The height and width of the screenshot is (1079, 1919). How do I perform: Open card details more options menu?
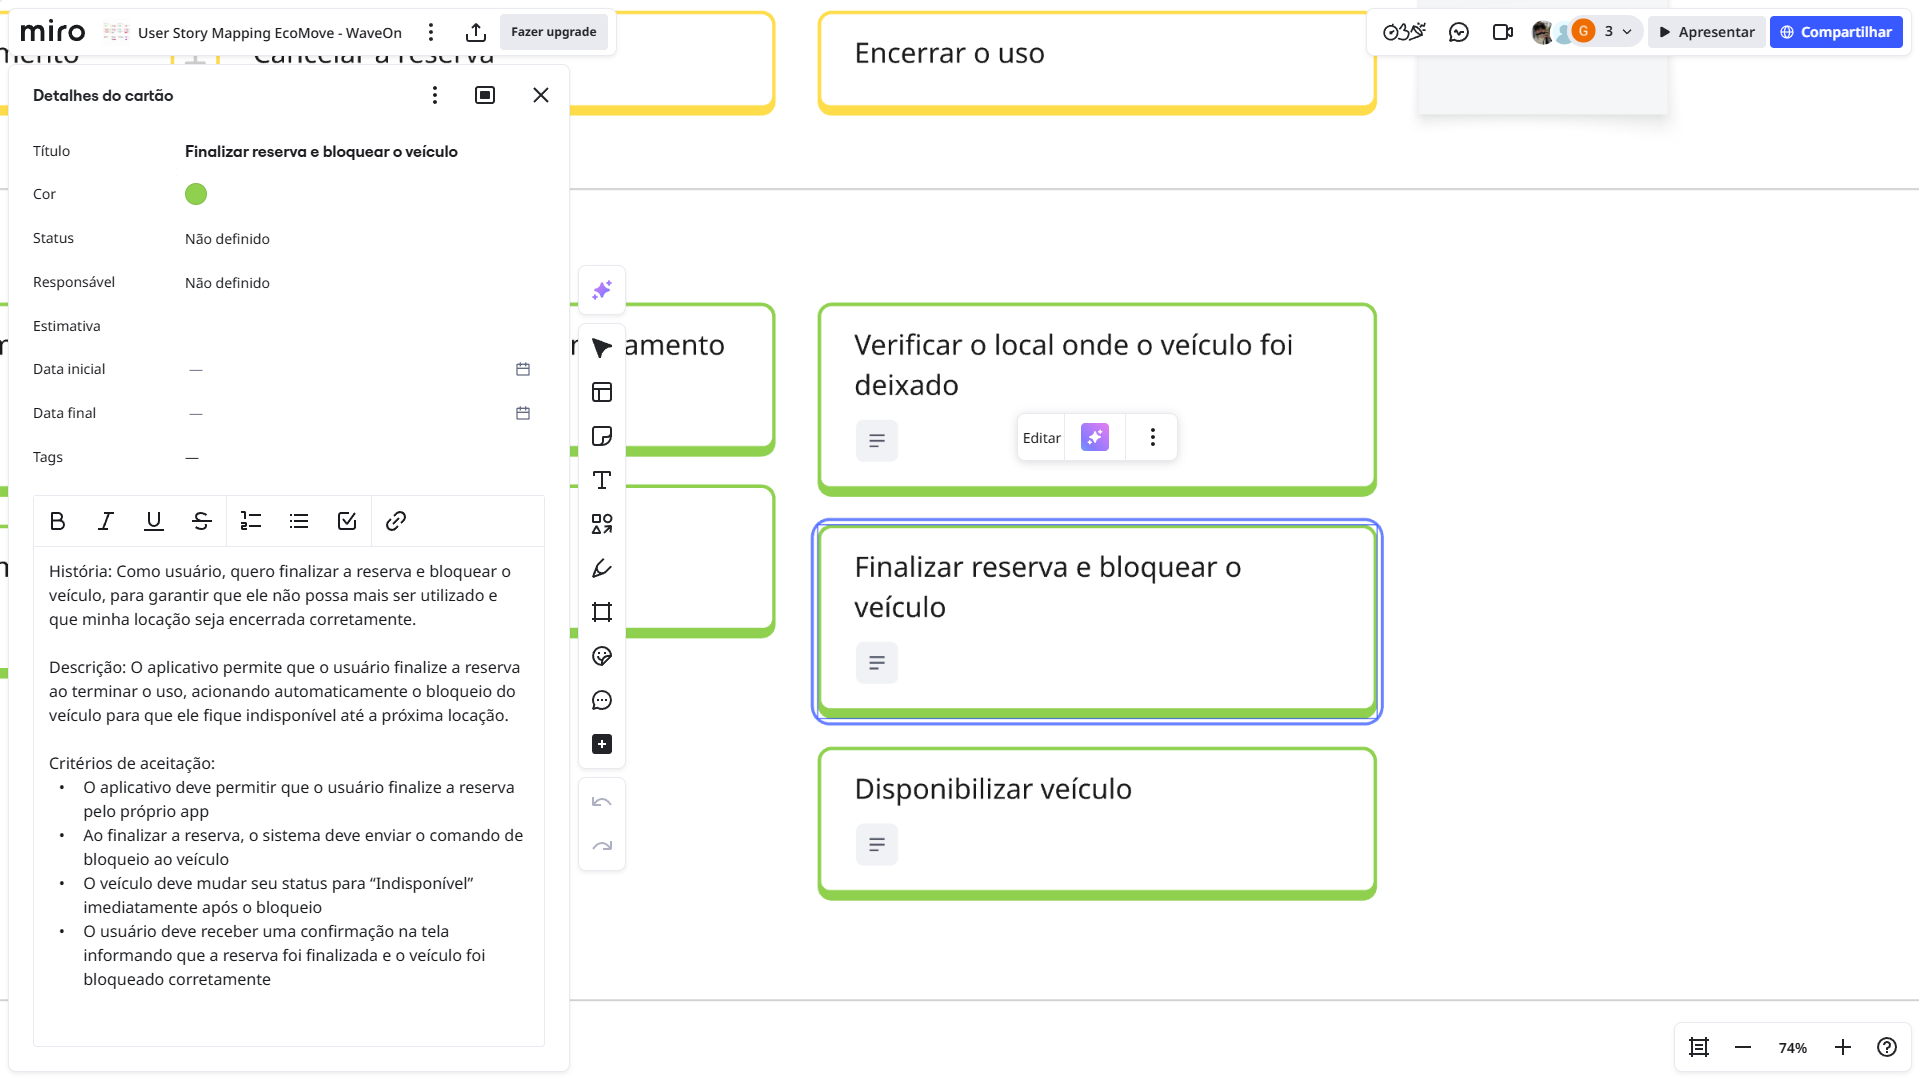coord(434,95)
